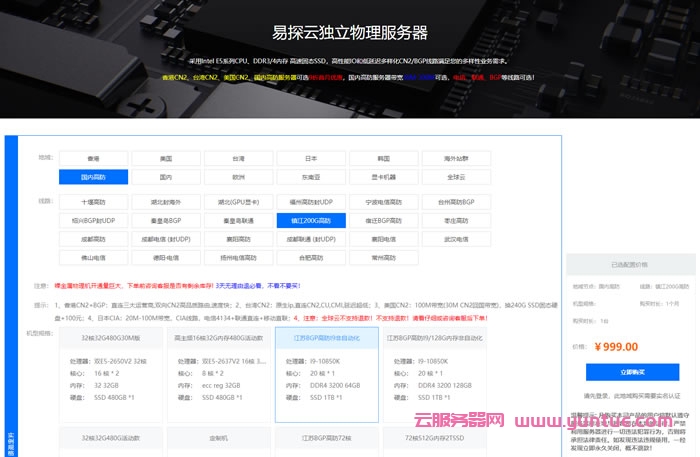Select the 国内高防 region option
Viewport: 700px width, 457px height.
pyautogui.click(x=93, y=177)
